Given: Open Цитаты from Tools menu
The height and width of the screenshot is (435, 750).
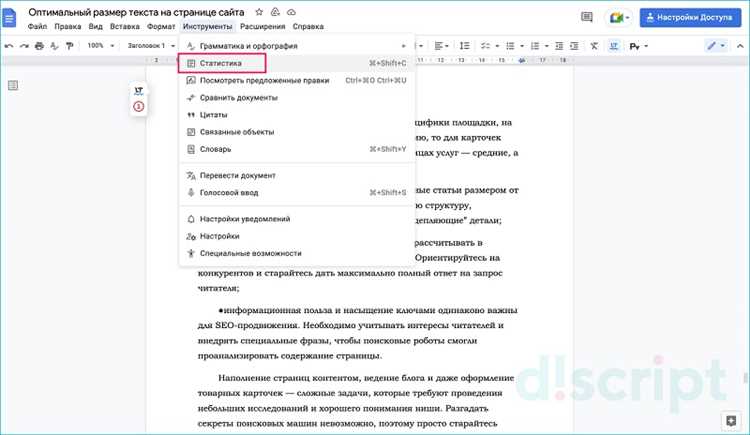Looking at the screenshot, I should (x=297, y=115).
